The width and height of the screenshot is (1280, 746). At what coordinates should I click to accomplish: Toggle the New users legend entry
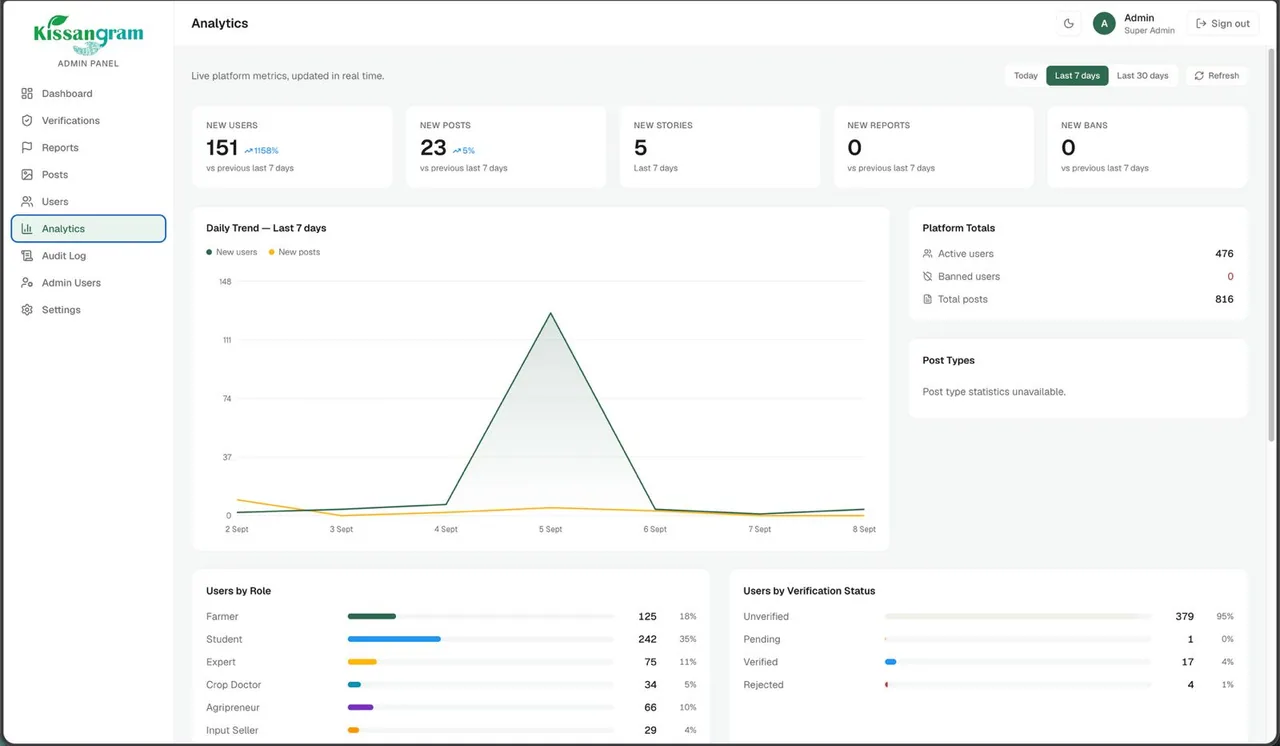tap(232, 252)
